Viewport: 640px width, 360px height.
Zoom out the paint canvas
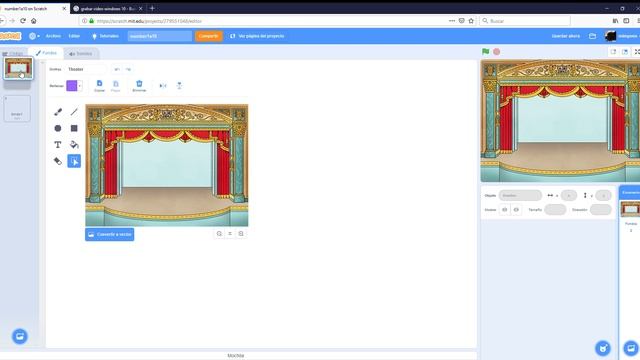pyautogui.click(x=219, y=233)
